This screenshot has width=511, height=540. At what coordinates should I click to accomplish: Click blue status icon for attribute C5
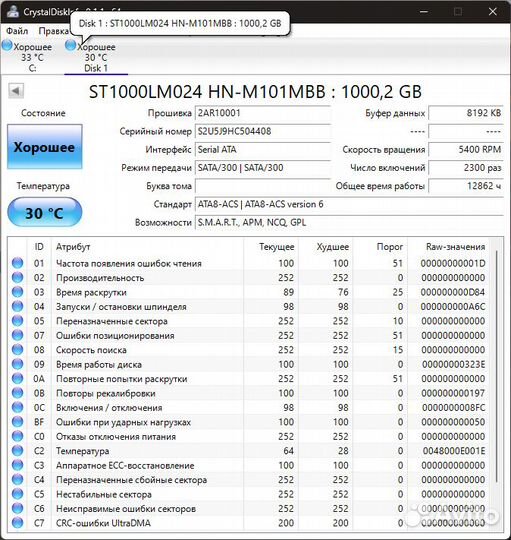pyautogui.click(x=17, y=494)
